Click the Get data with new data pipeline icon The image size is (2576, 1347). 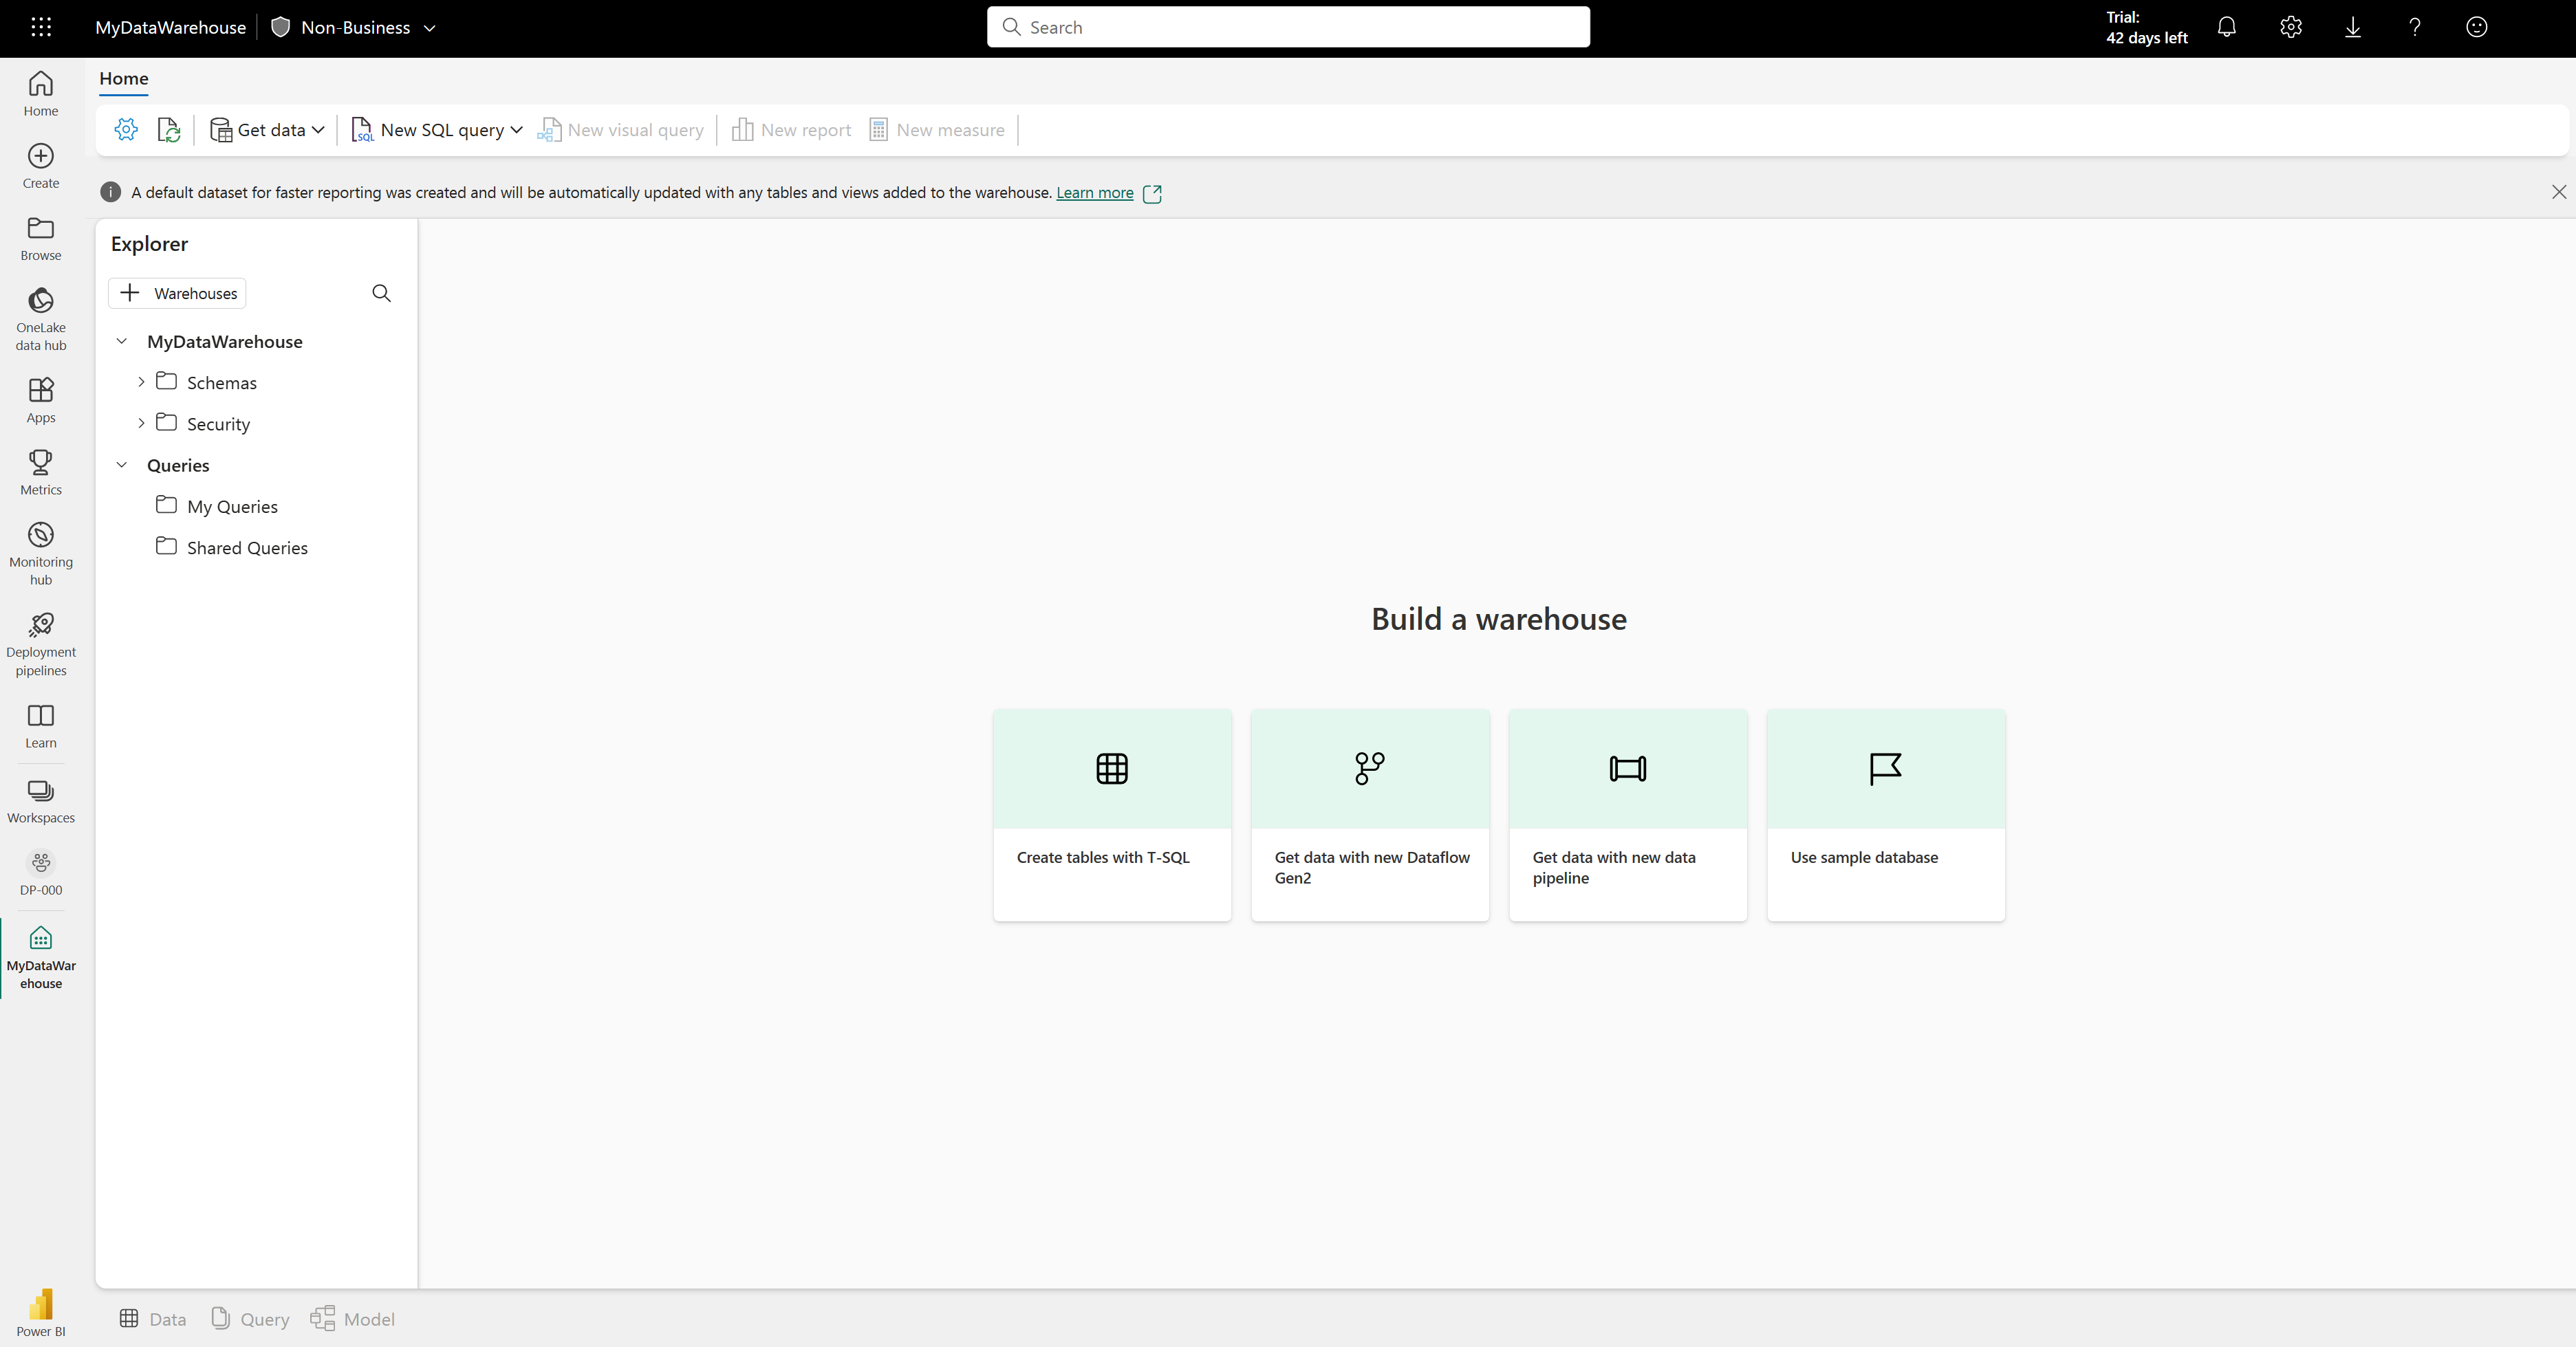tap(1627, 768)
